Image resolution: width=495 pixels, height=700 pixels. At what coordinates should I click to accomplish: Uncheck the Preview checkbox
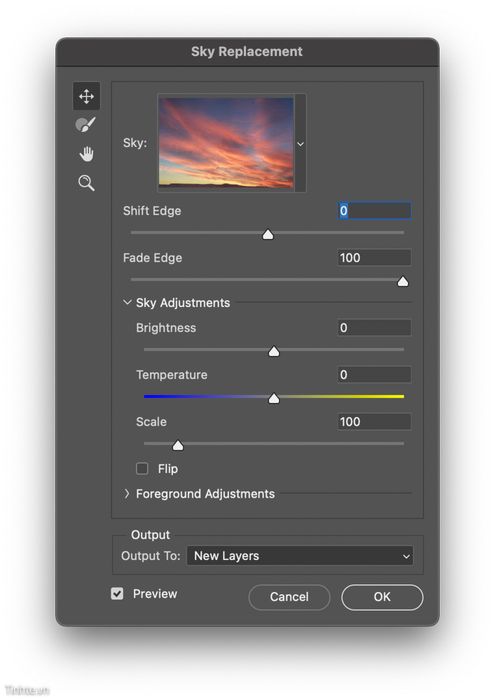[x=117, y=593]
